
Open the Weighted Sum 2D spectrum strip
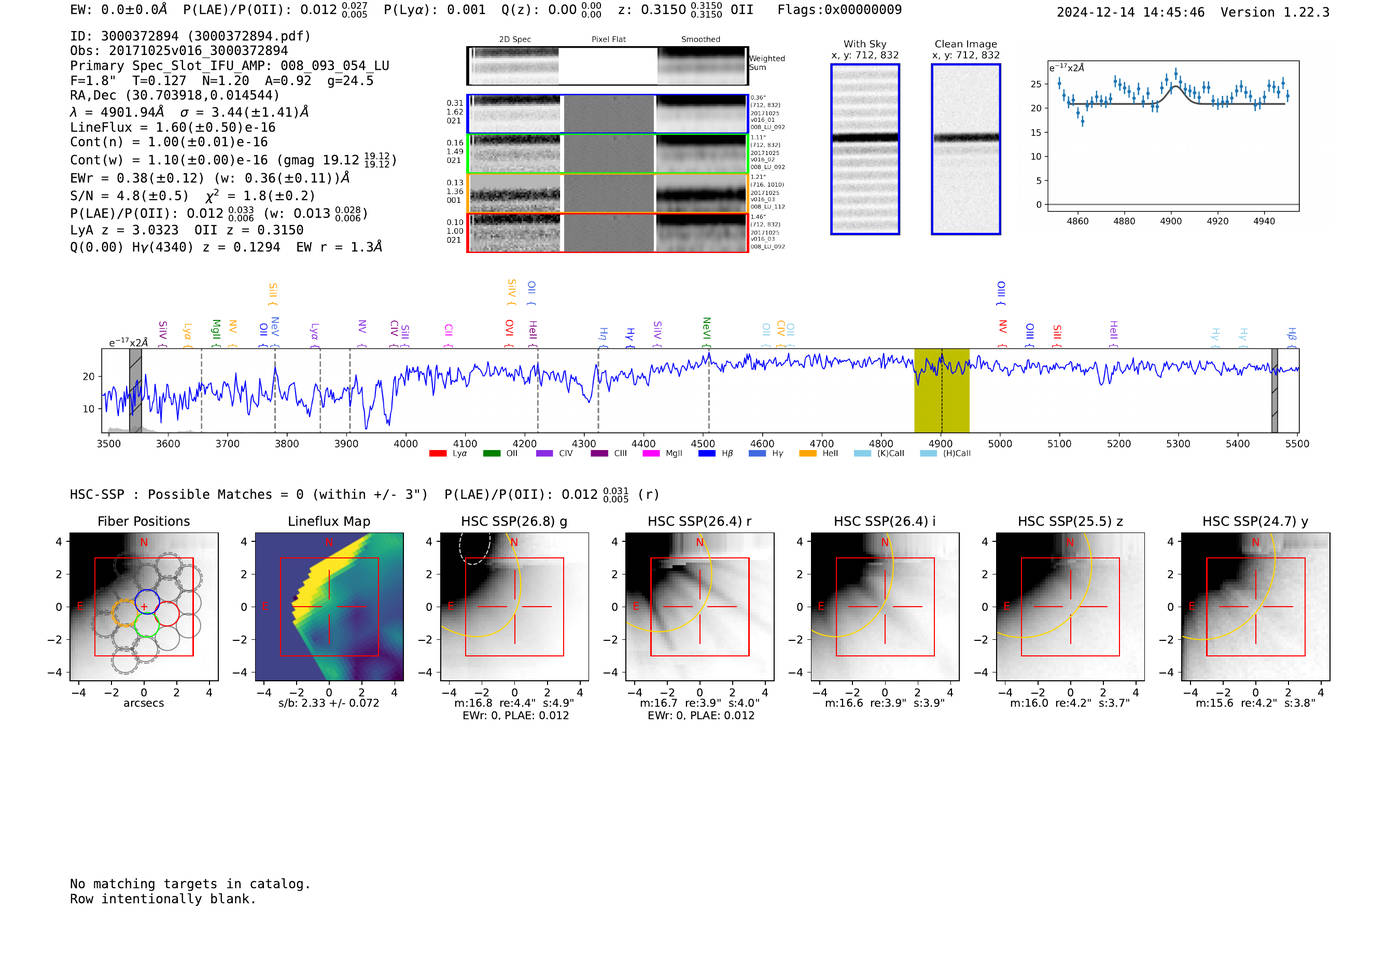click(607, 66)
